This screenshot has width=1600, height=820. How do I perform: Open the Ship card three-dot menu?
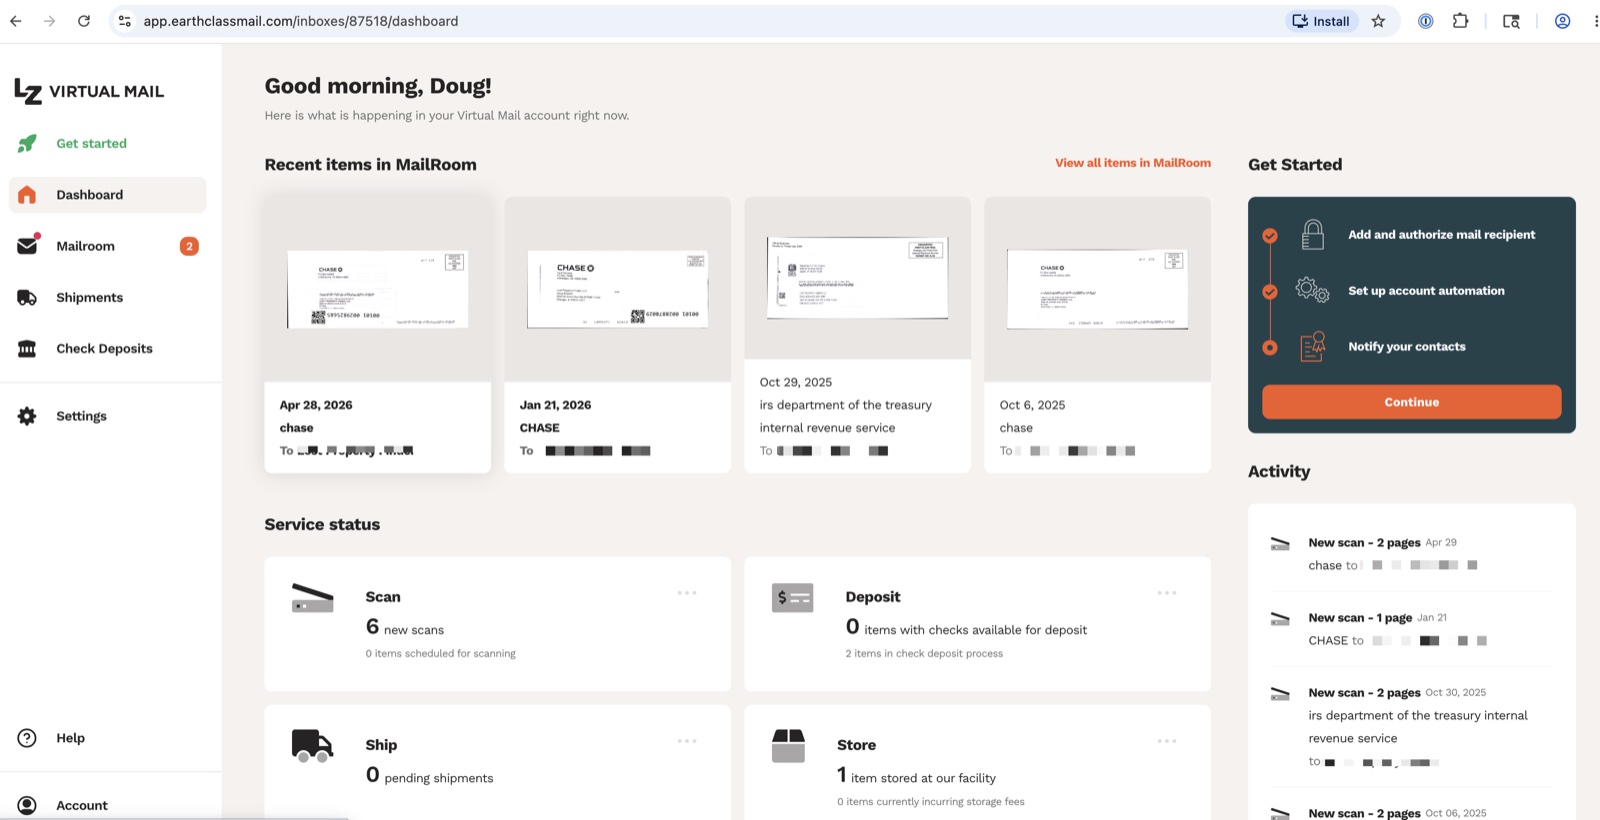(x=687, y=741)
